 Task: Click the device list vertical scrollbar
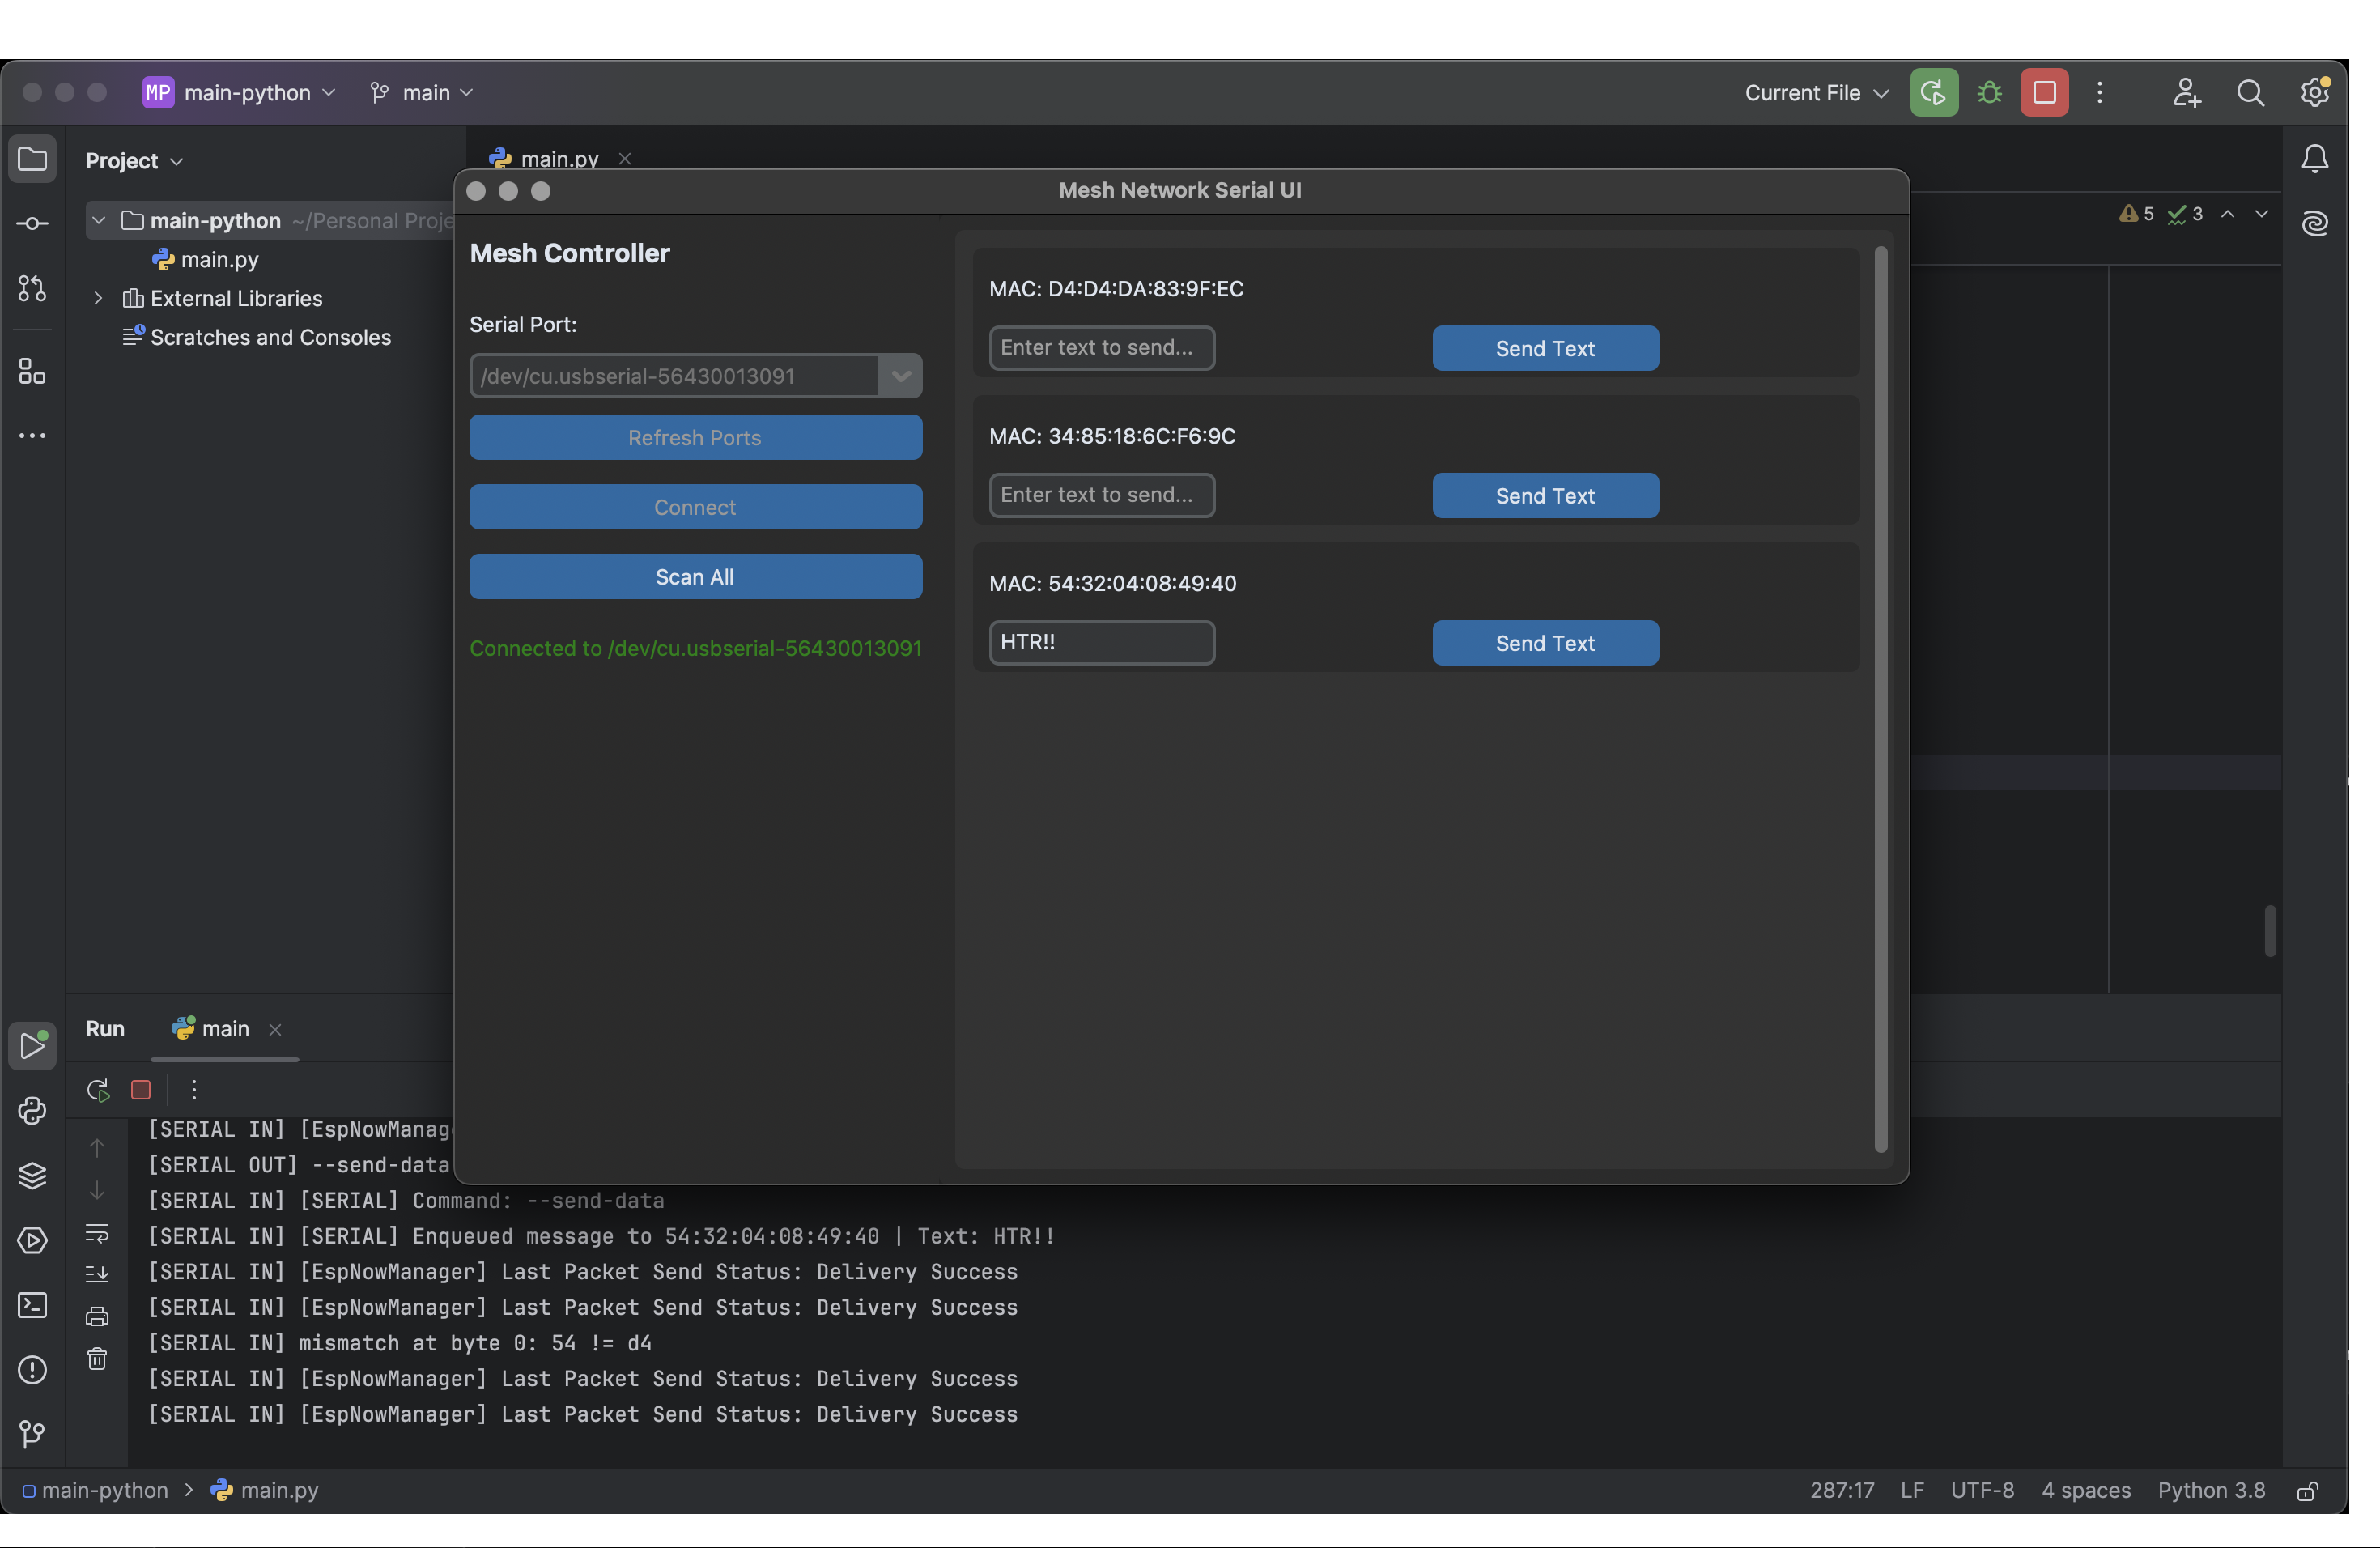(1880, 700)
